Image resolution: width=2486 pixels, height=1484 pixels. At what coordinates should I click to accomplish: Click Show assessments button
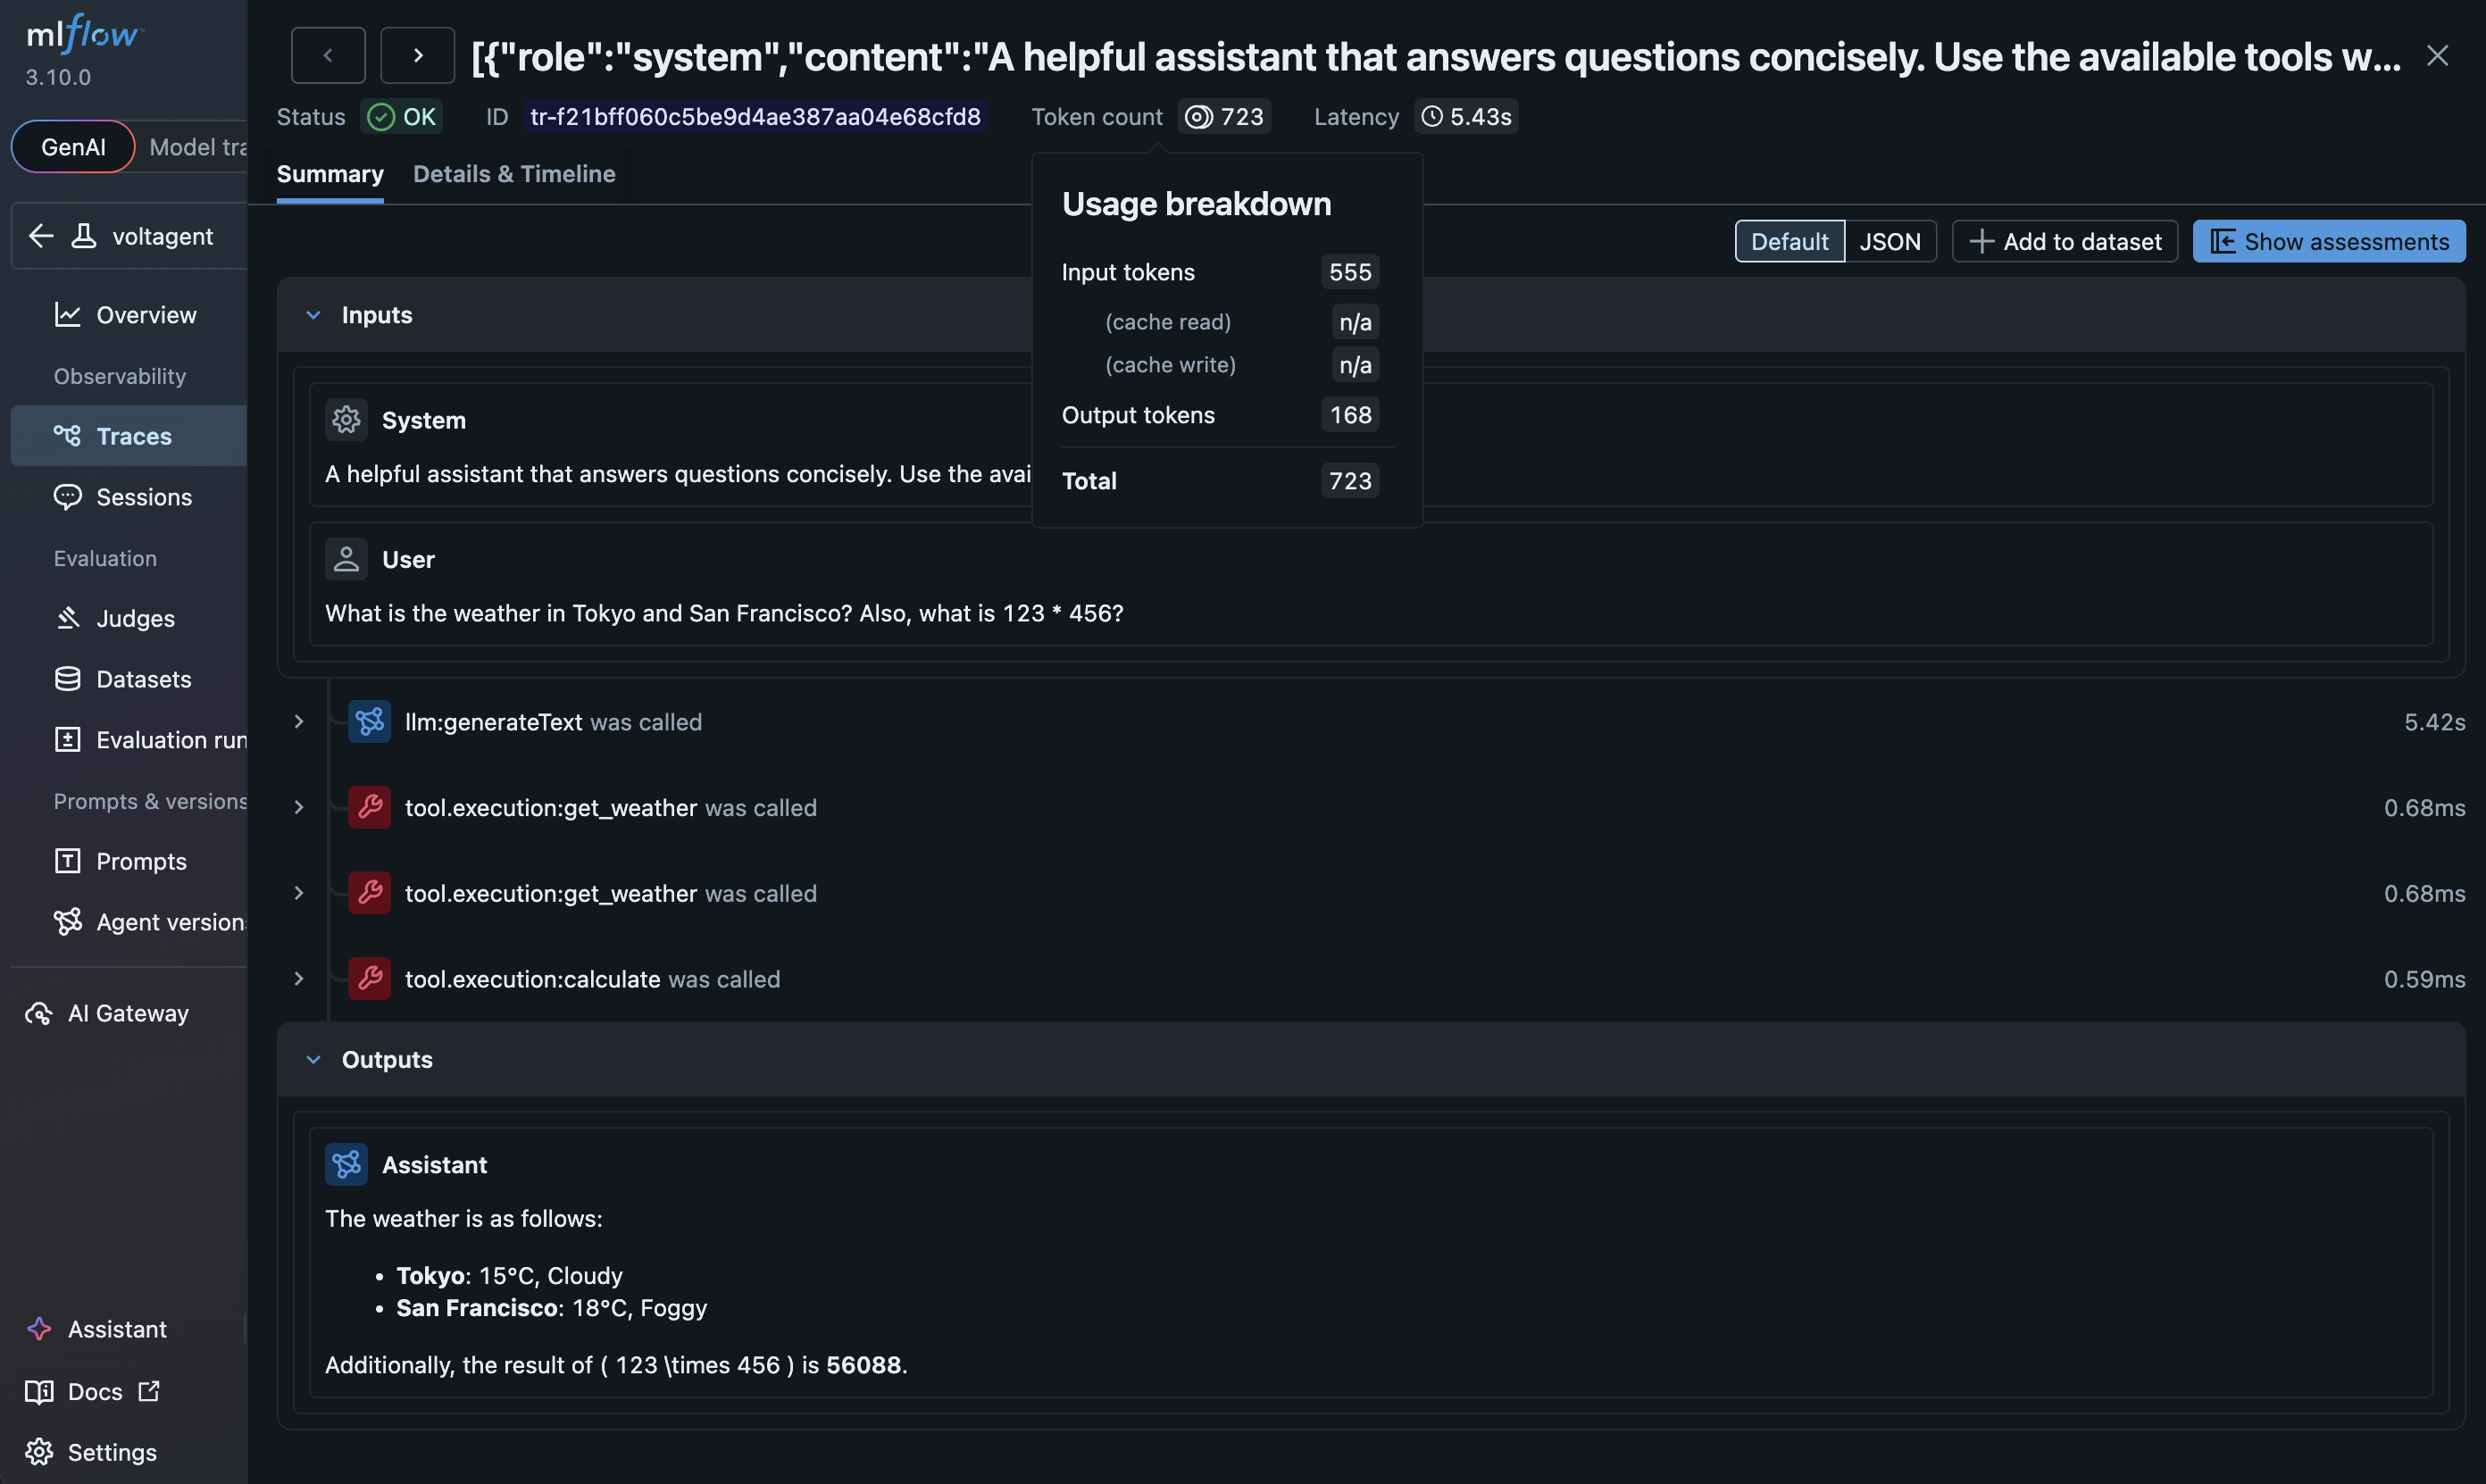[2328, 241]
